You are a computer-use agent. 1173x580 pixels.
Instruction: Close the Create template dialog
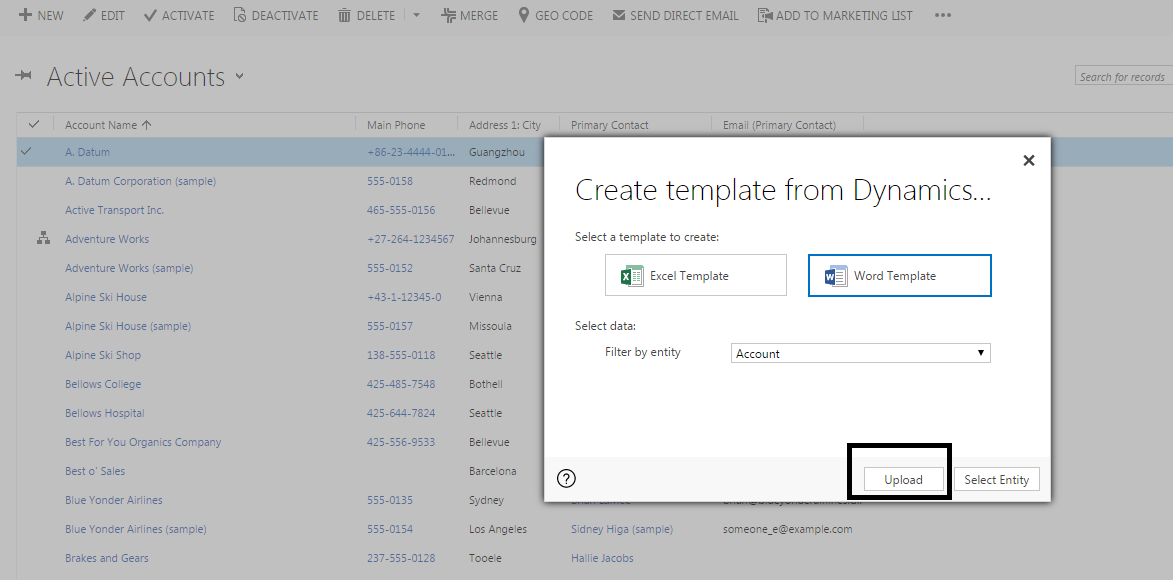[x=1029, y=160]
